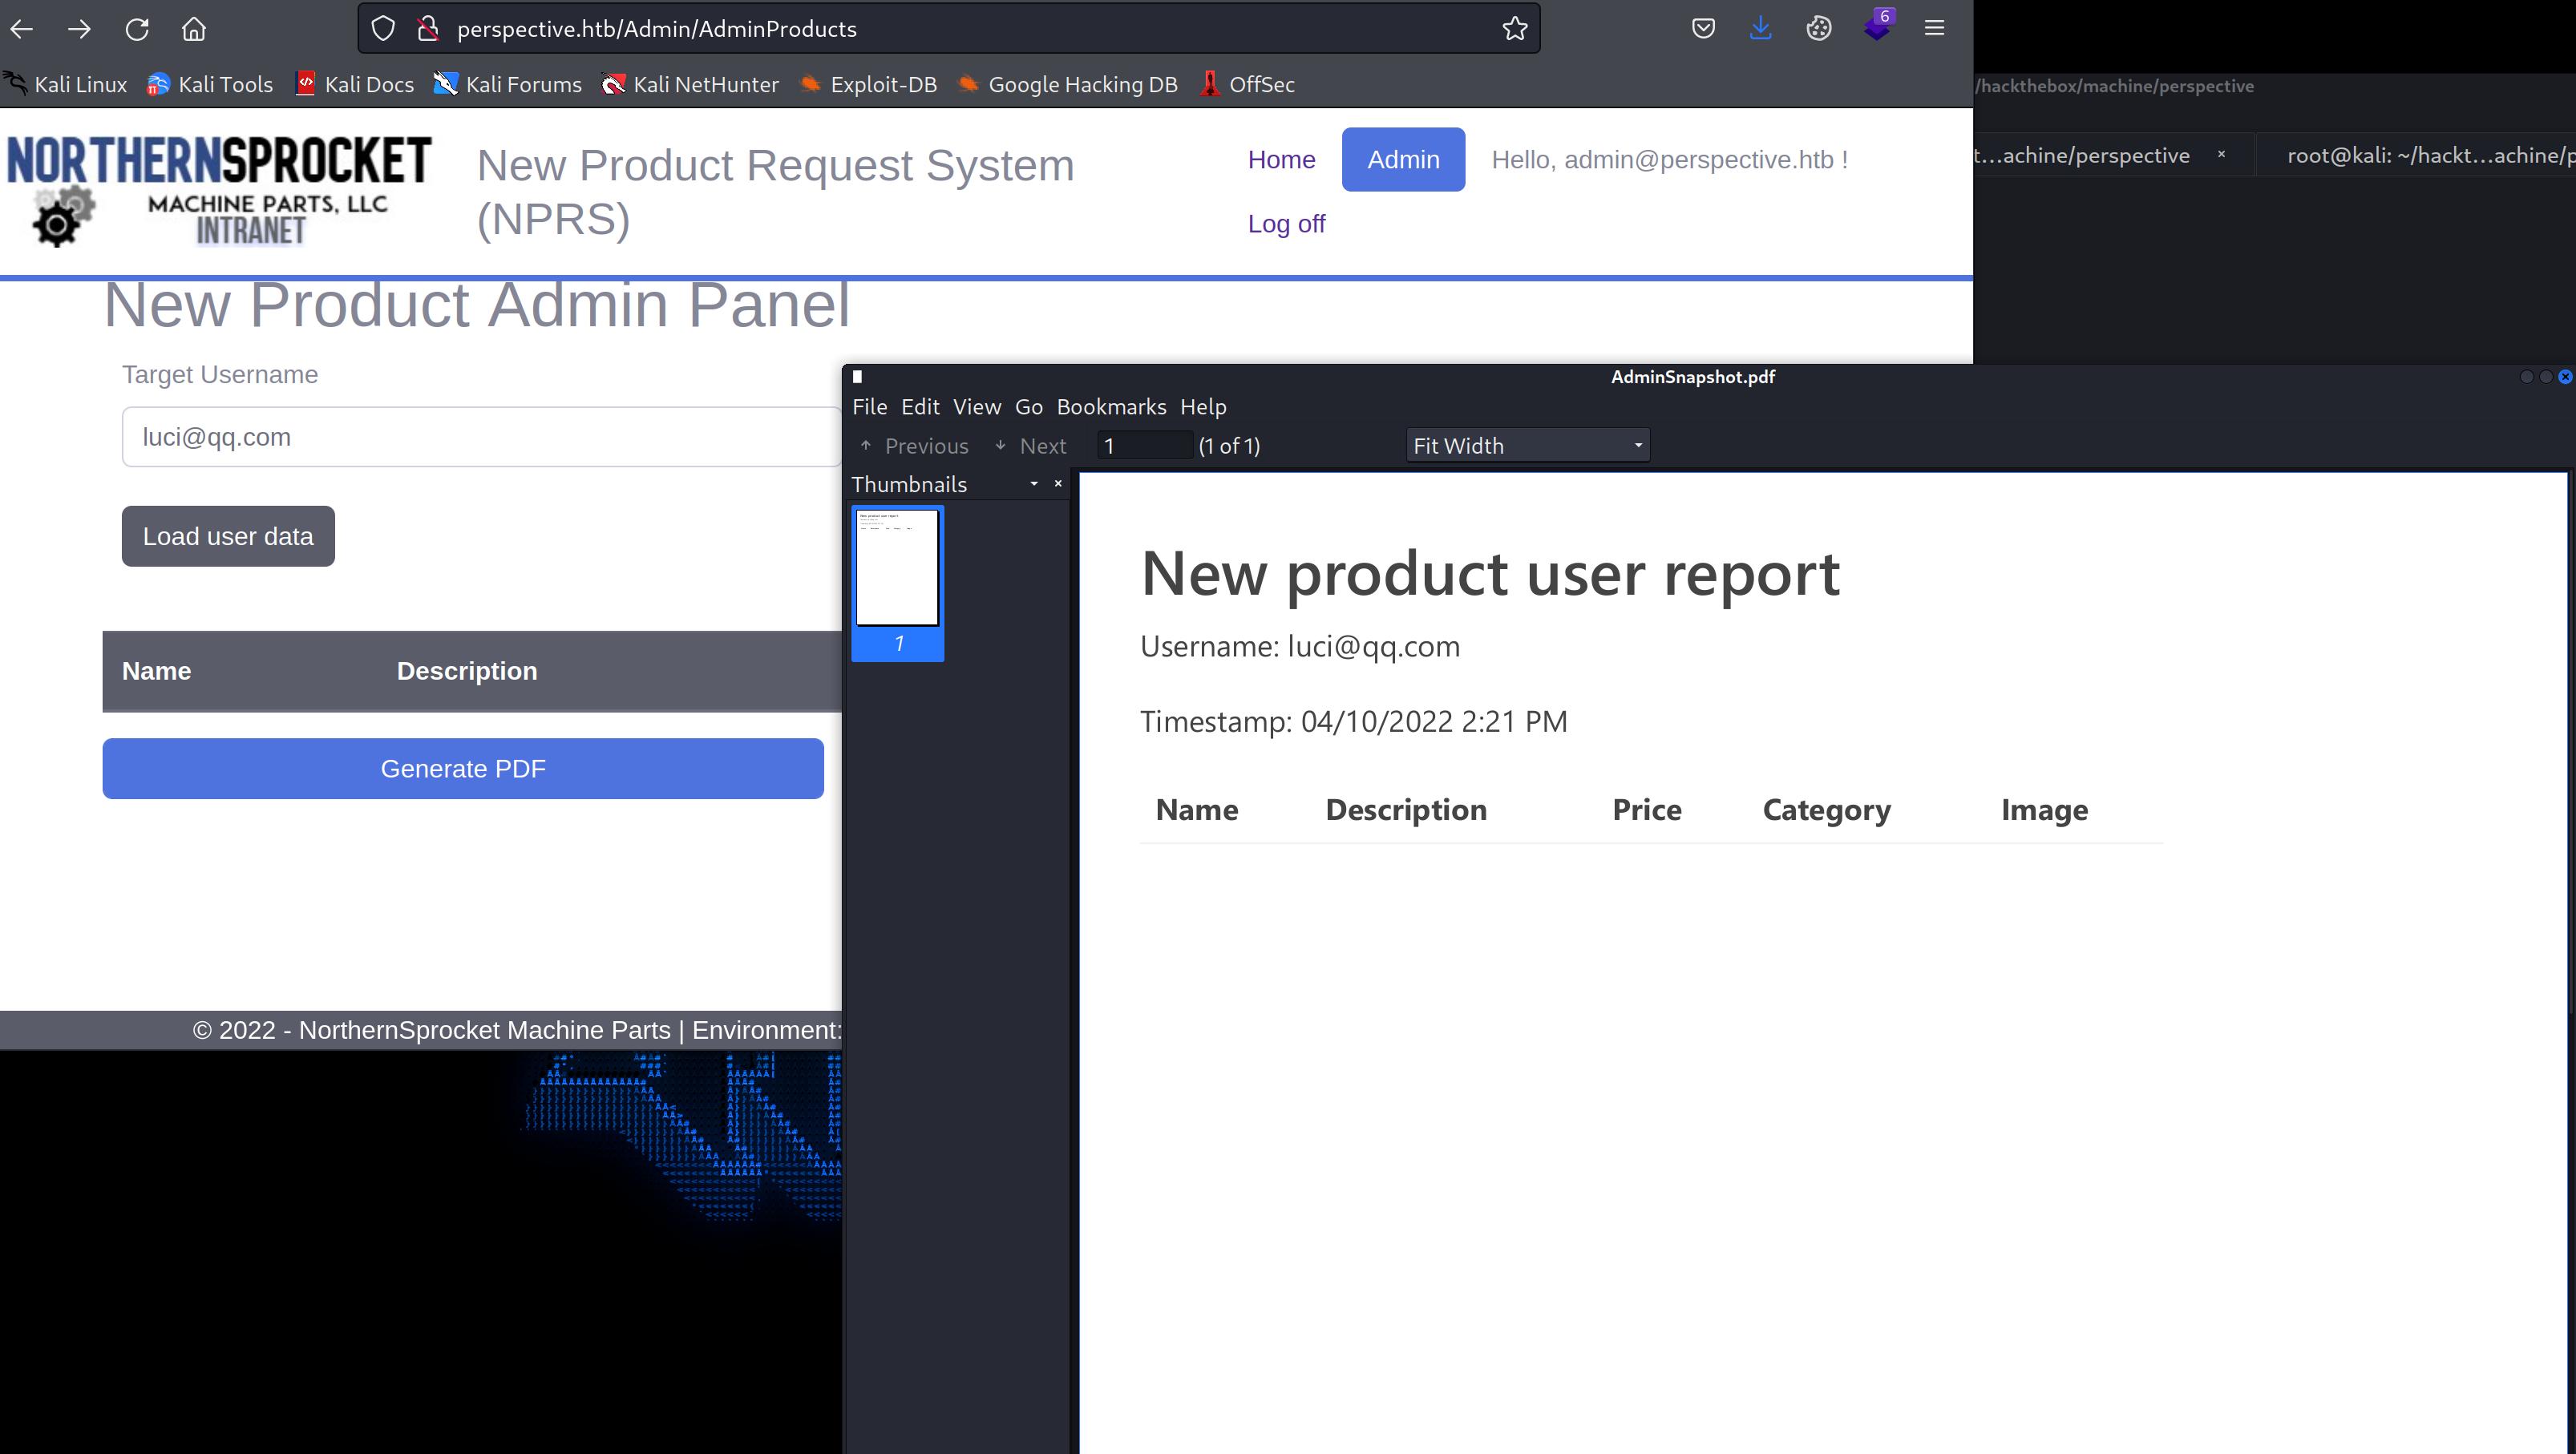The width and height of the screenshot is (2576, 1454).
Task: Open the Bookmarks menu in PDF viewer
Action: tap(1111, 407)
